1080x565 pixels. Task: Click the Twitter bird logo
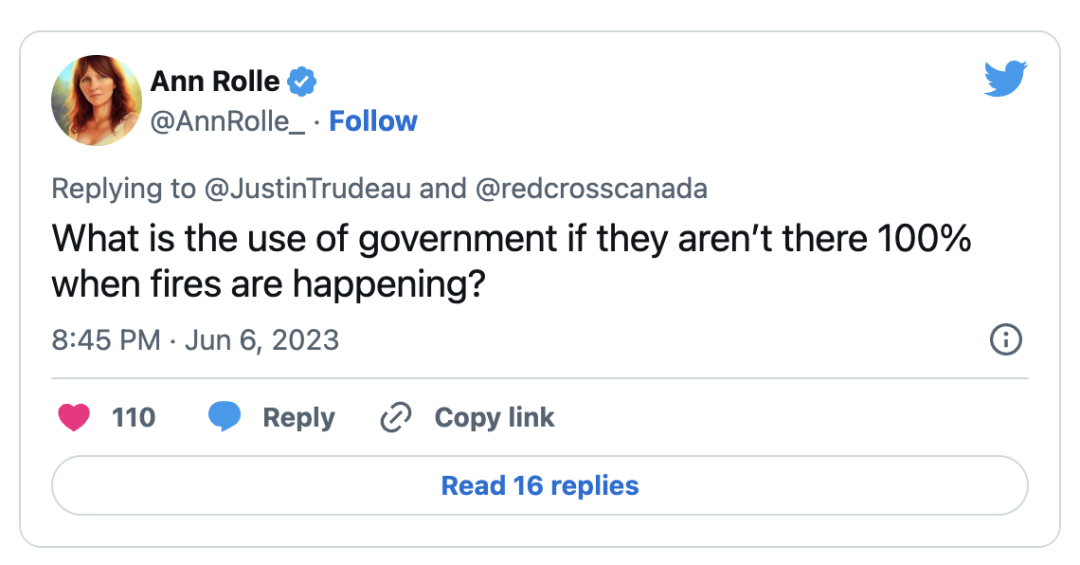click(1005, 79)
